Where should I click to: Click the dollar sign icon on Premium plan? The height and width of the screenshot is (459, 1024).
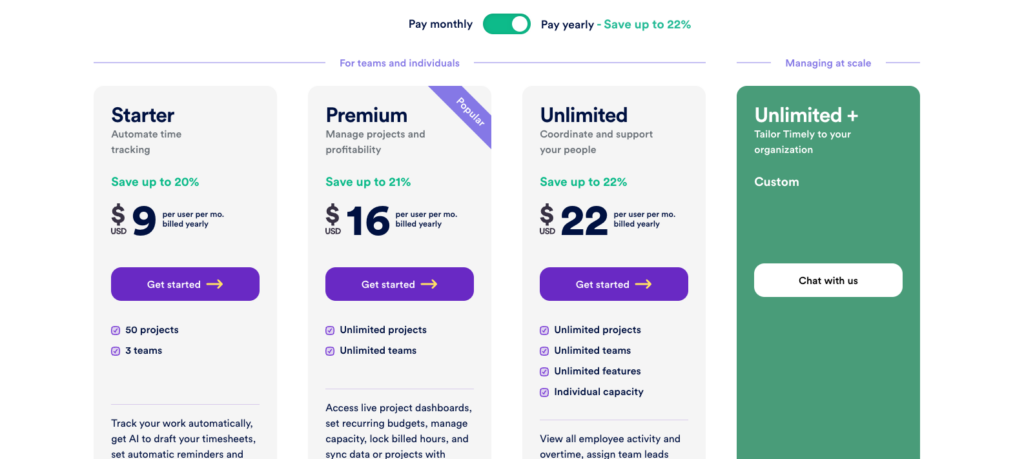point(333,215)
